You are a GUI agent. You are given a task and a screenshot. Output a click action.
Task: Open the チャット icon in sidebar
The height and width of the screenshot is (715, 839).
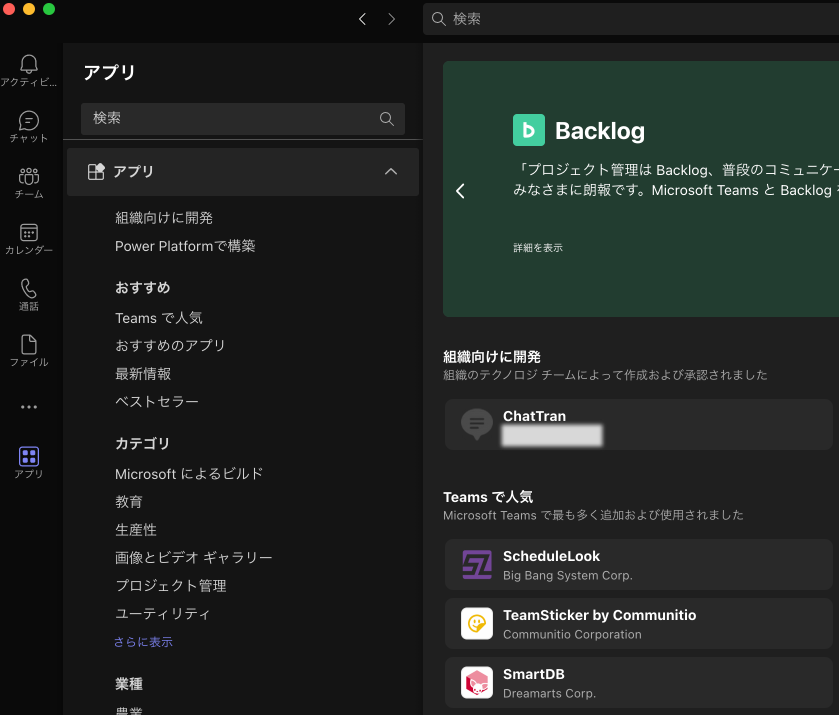29,121
